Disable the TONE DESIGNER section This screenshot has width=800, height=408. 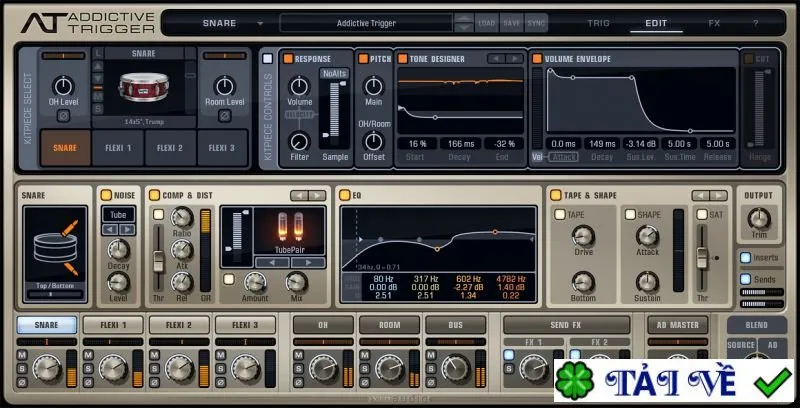403,59
